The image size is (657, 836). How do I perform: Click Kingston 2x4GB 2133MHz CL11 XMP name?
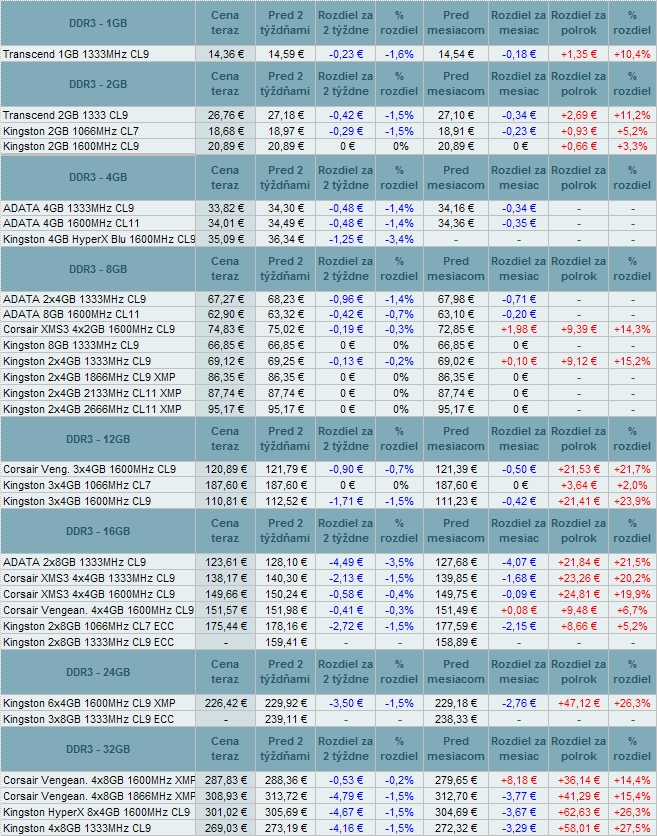tap(92, 393)
